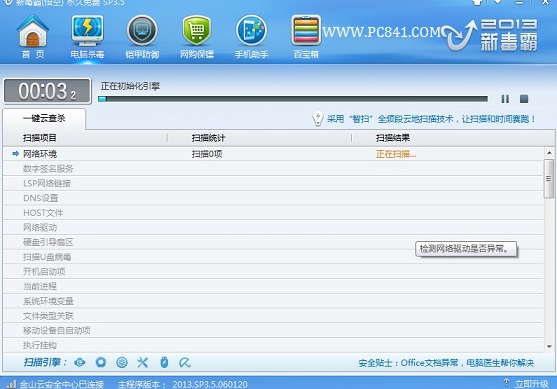The width and height of the screenshot is (557, 389).
Task: Click the wrench and screwdriver engine icon
Action: 142,362
